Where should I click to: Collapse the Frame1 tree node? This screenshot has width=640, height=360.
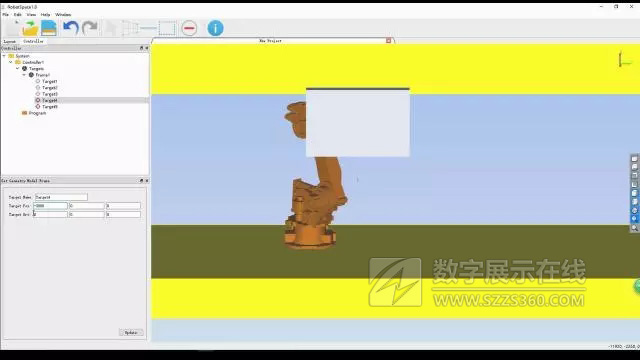pyautogui.click(x=24, y=75)
